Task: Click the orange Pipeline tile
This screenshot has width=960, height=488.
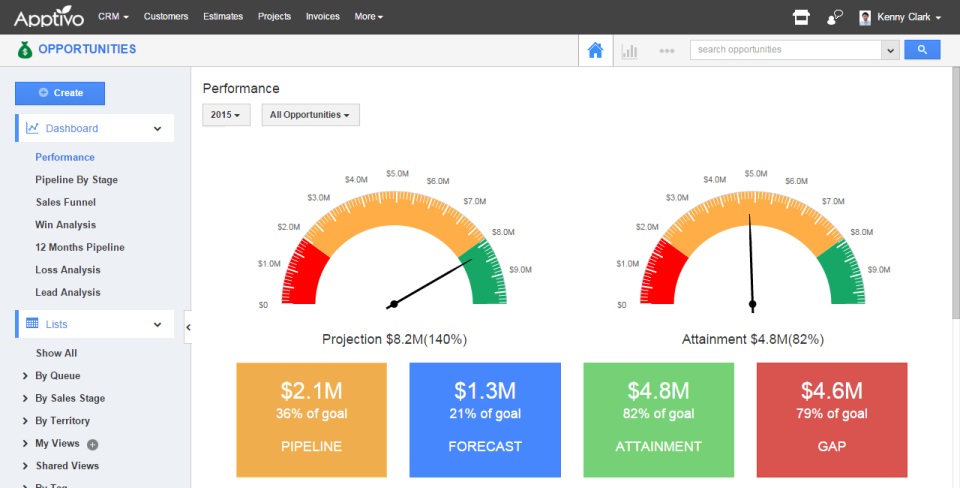Action: pos(311,419)
